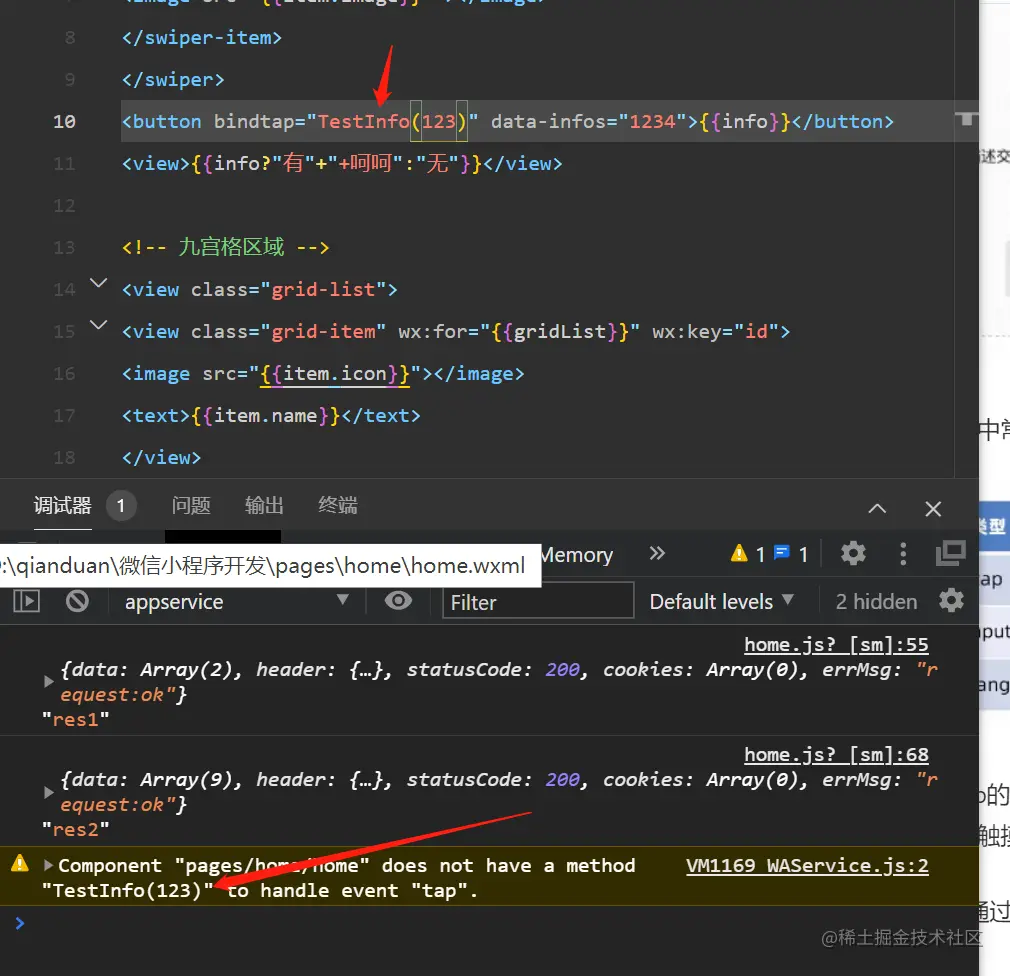The height and width of the screenshot is (976, 1010).
Task: Click the "res2" console string
Action: (75, 830)
